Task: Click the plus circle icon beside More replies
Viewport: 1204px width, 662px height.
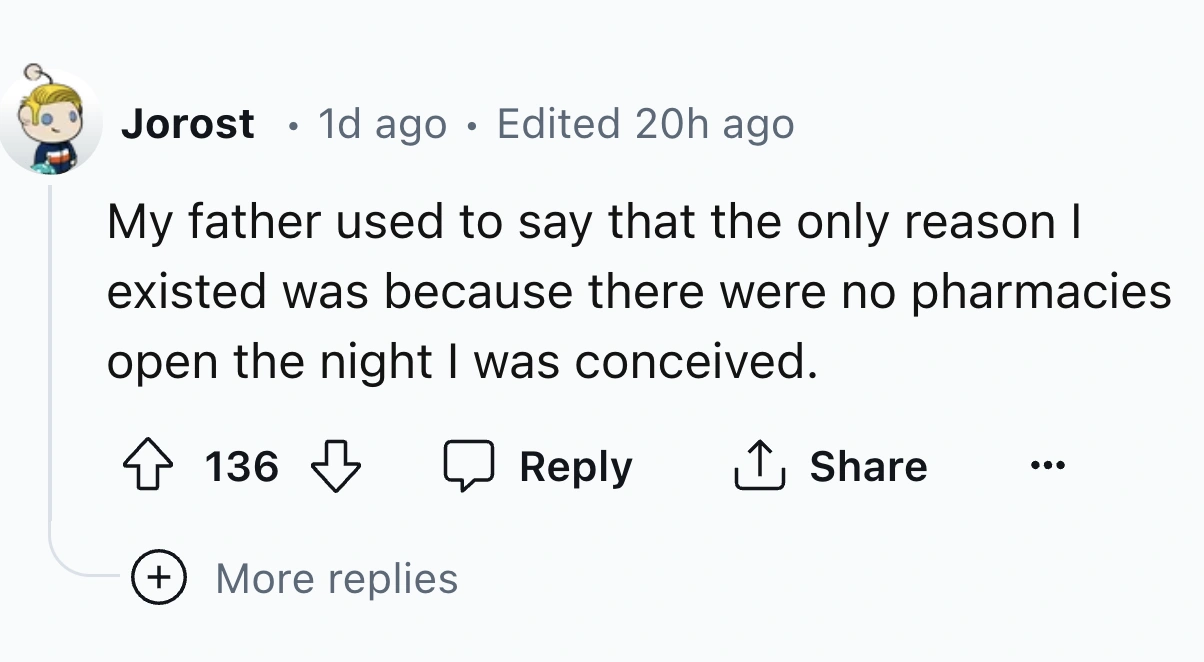Action: (x=157, y=579)
